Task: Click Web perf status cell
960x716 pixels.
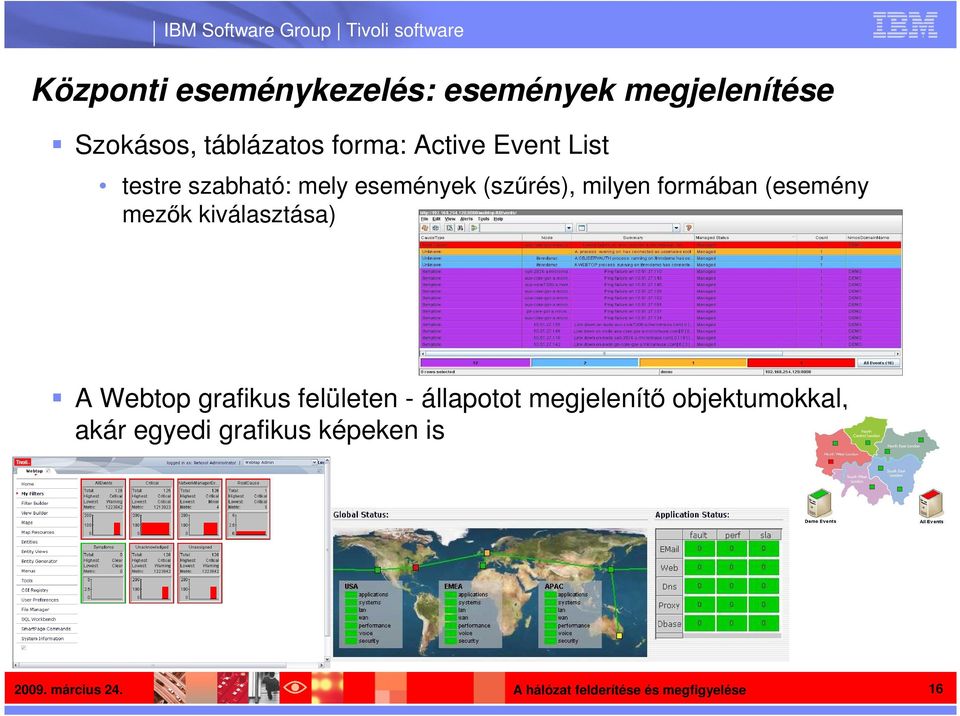Action: 732,568
